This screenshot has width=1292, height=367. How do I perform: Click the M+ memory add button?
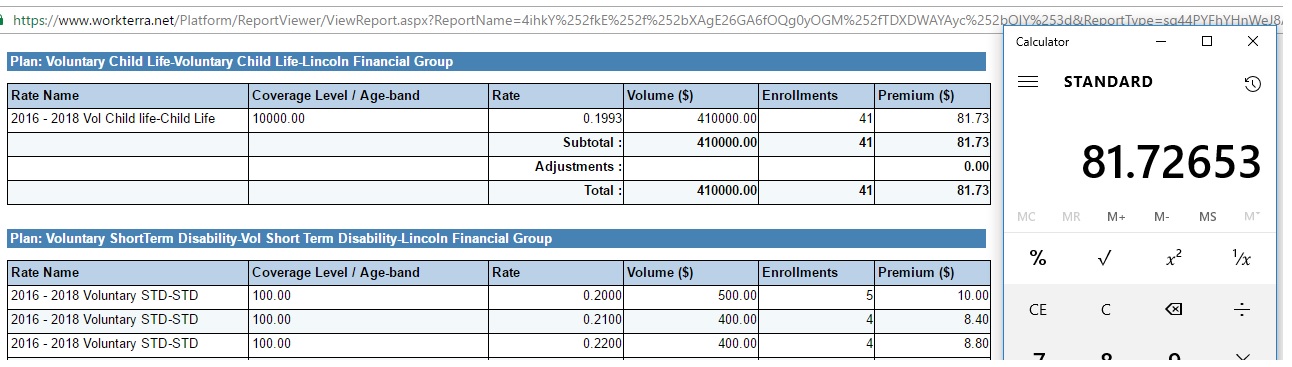1116,216
